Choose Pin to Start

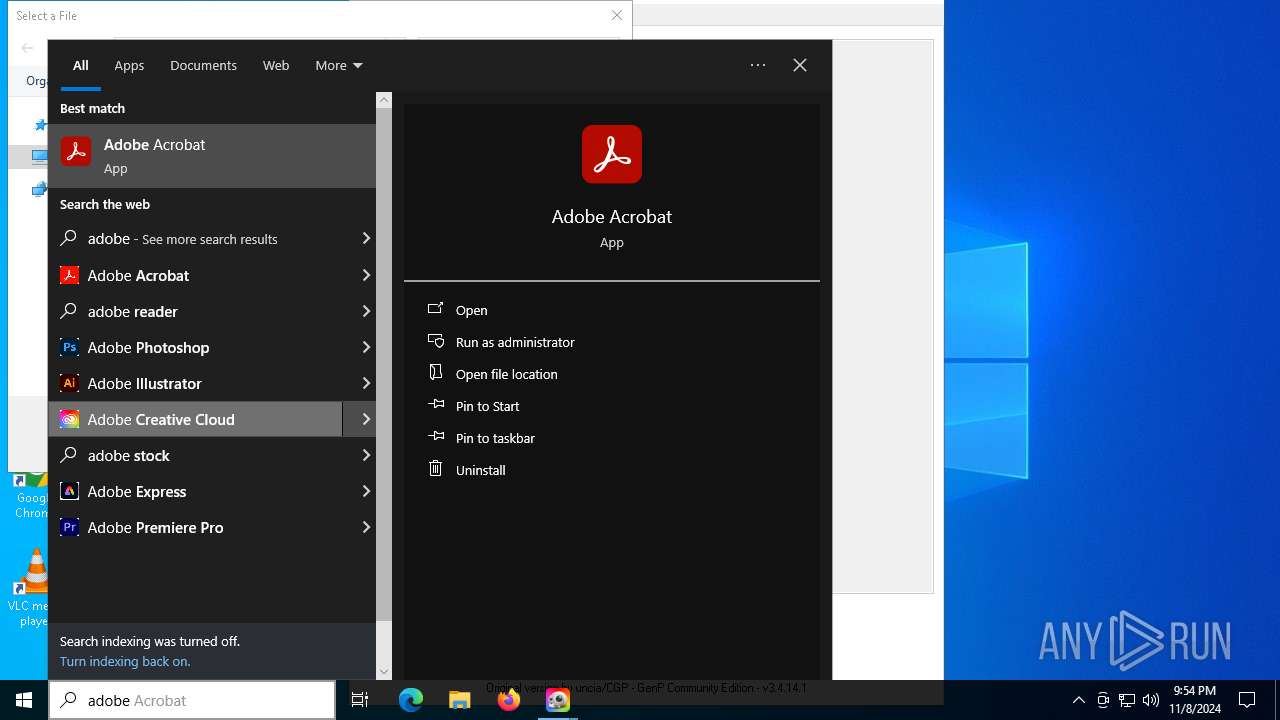[x=488, y=406]
